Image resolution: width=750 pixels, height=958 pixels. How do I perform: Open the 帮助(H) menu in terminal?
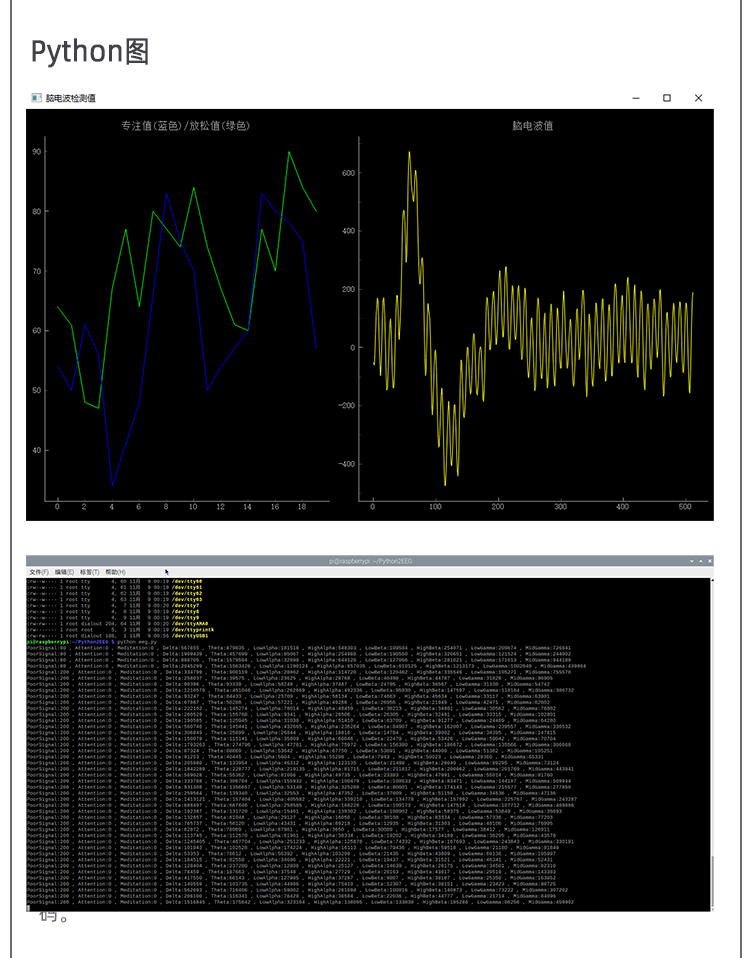[x=117, y=571]
